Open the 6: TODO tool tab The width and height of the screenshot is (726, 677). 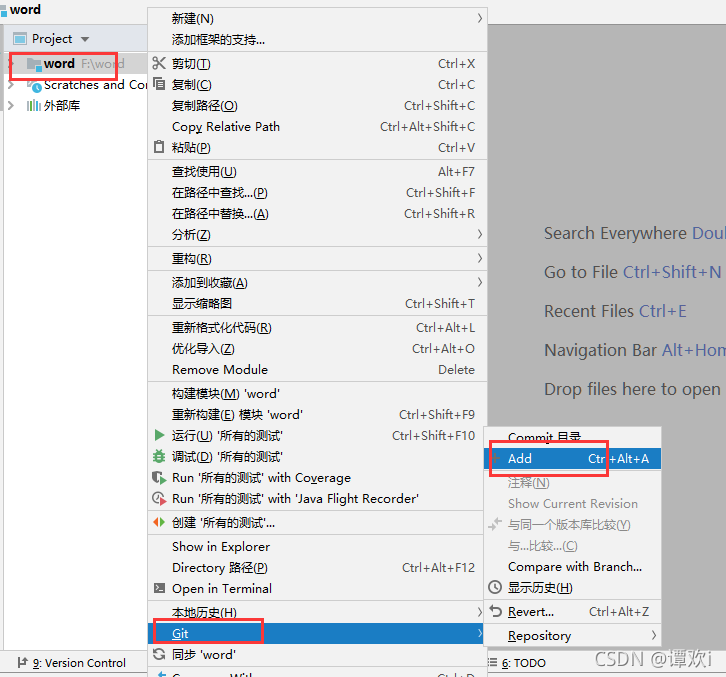tap(517, 663)
